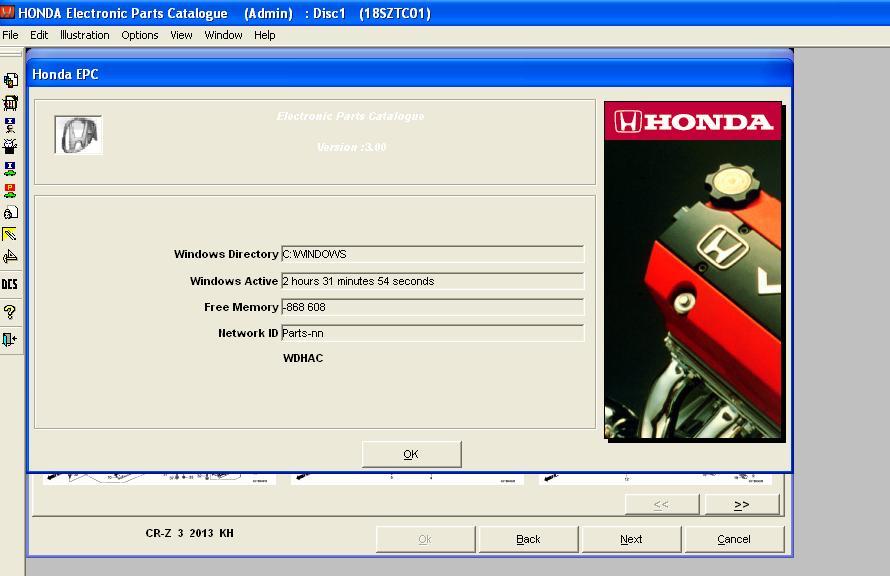Open the Illustration menu
The height and width of the screenshot is (576, 890).
click(85, 35)
